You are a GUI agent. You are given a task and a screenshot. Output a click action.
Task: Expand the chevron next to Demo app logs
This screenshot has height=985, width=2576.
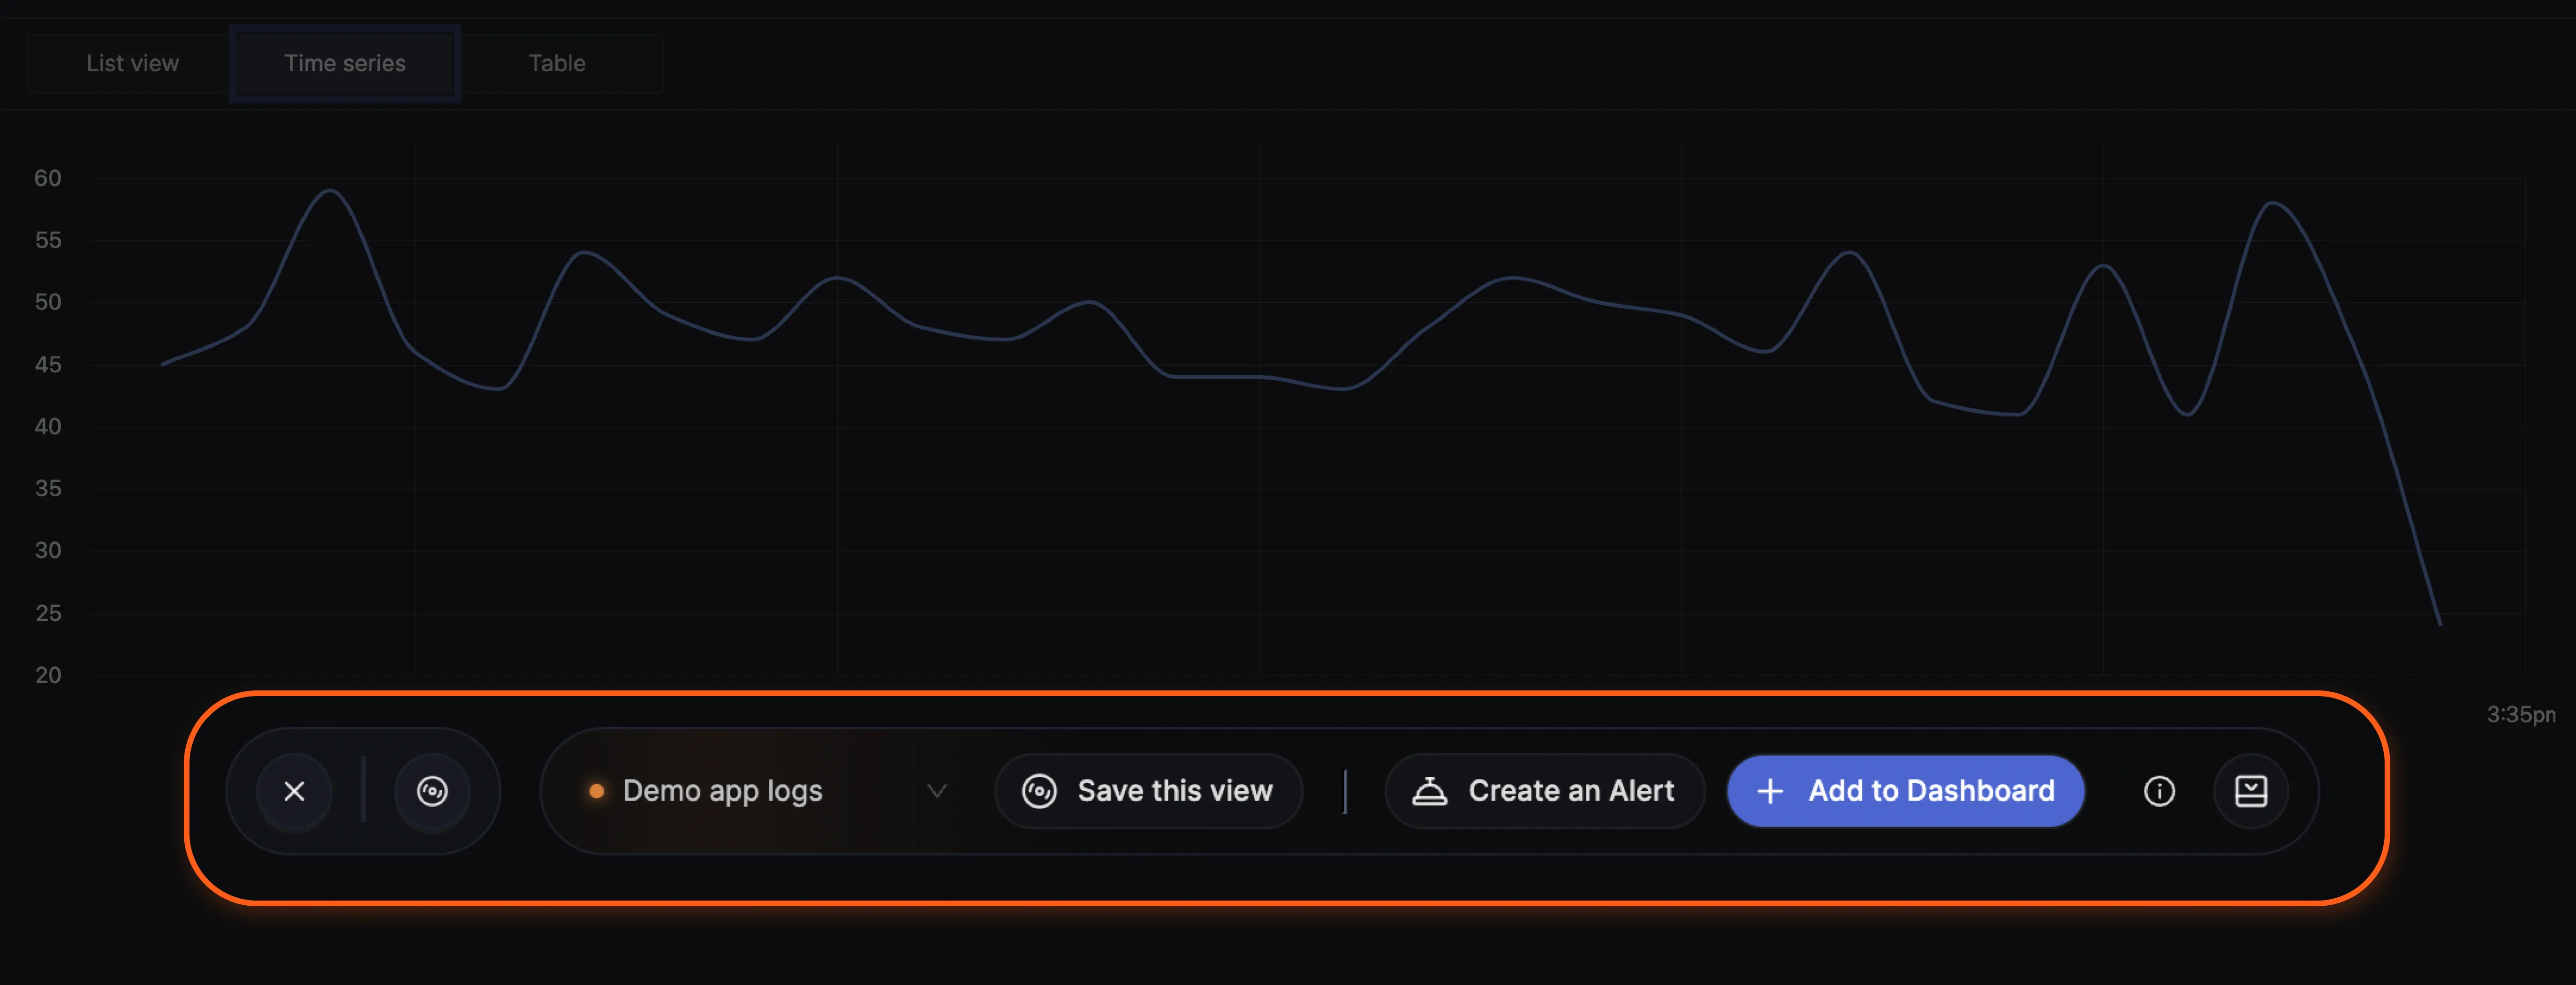pos(937,791)
